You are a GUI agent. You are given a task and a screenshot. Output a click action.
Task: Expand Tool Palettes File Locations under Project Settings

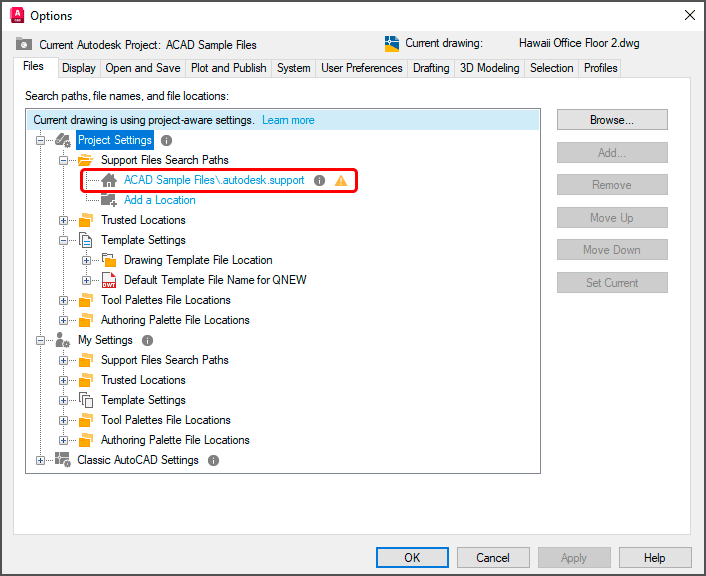(x=63, y=300)
